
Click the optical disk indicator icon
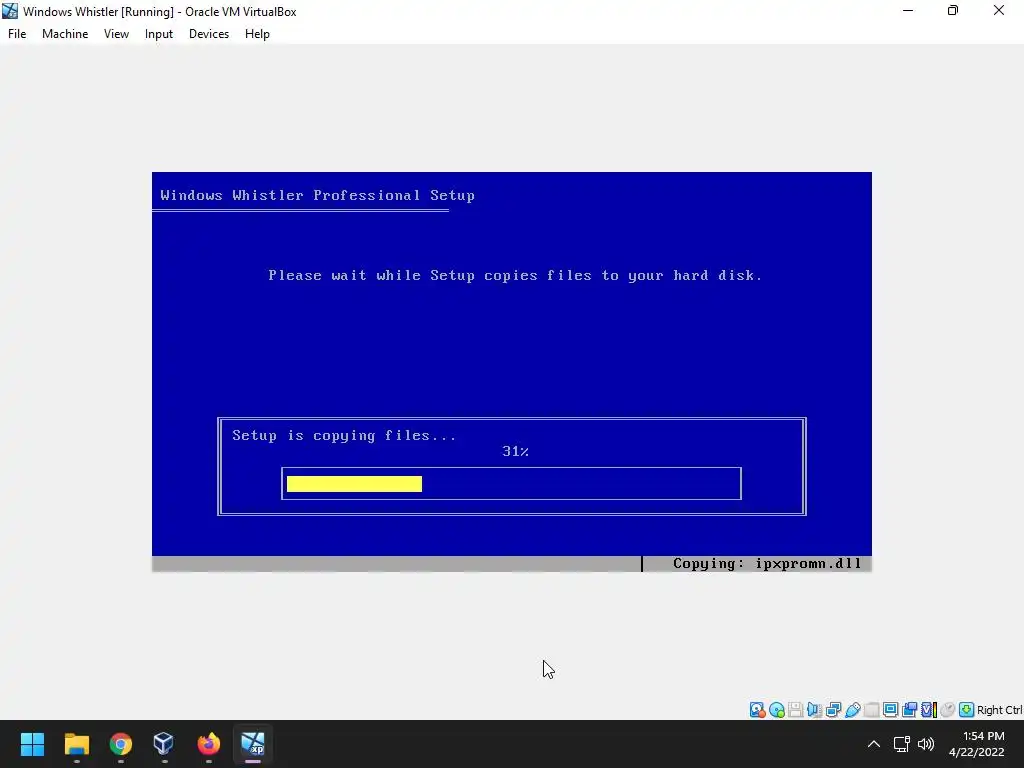click(776, 710)
